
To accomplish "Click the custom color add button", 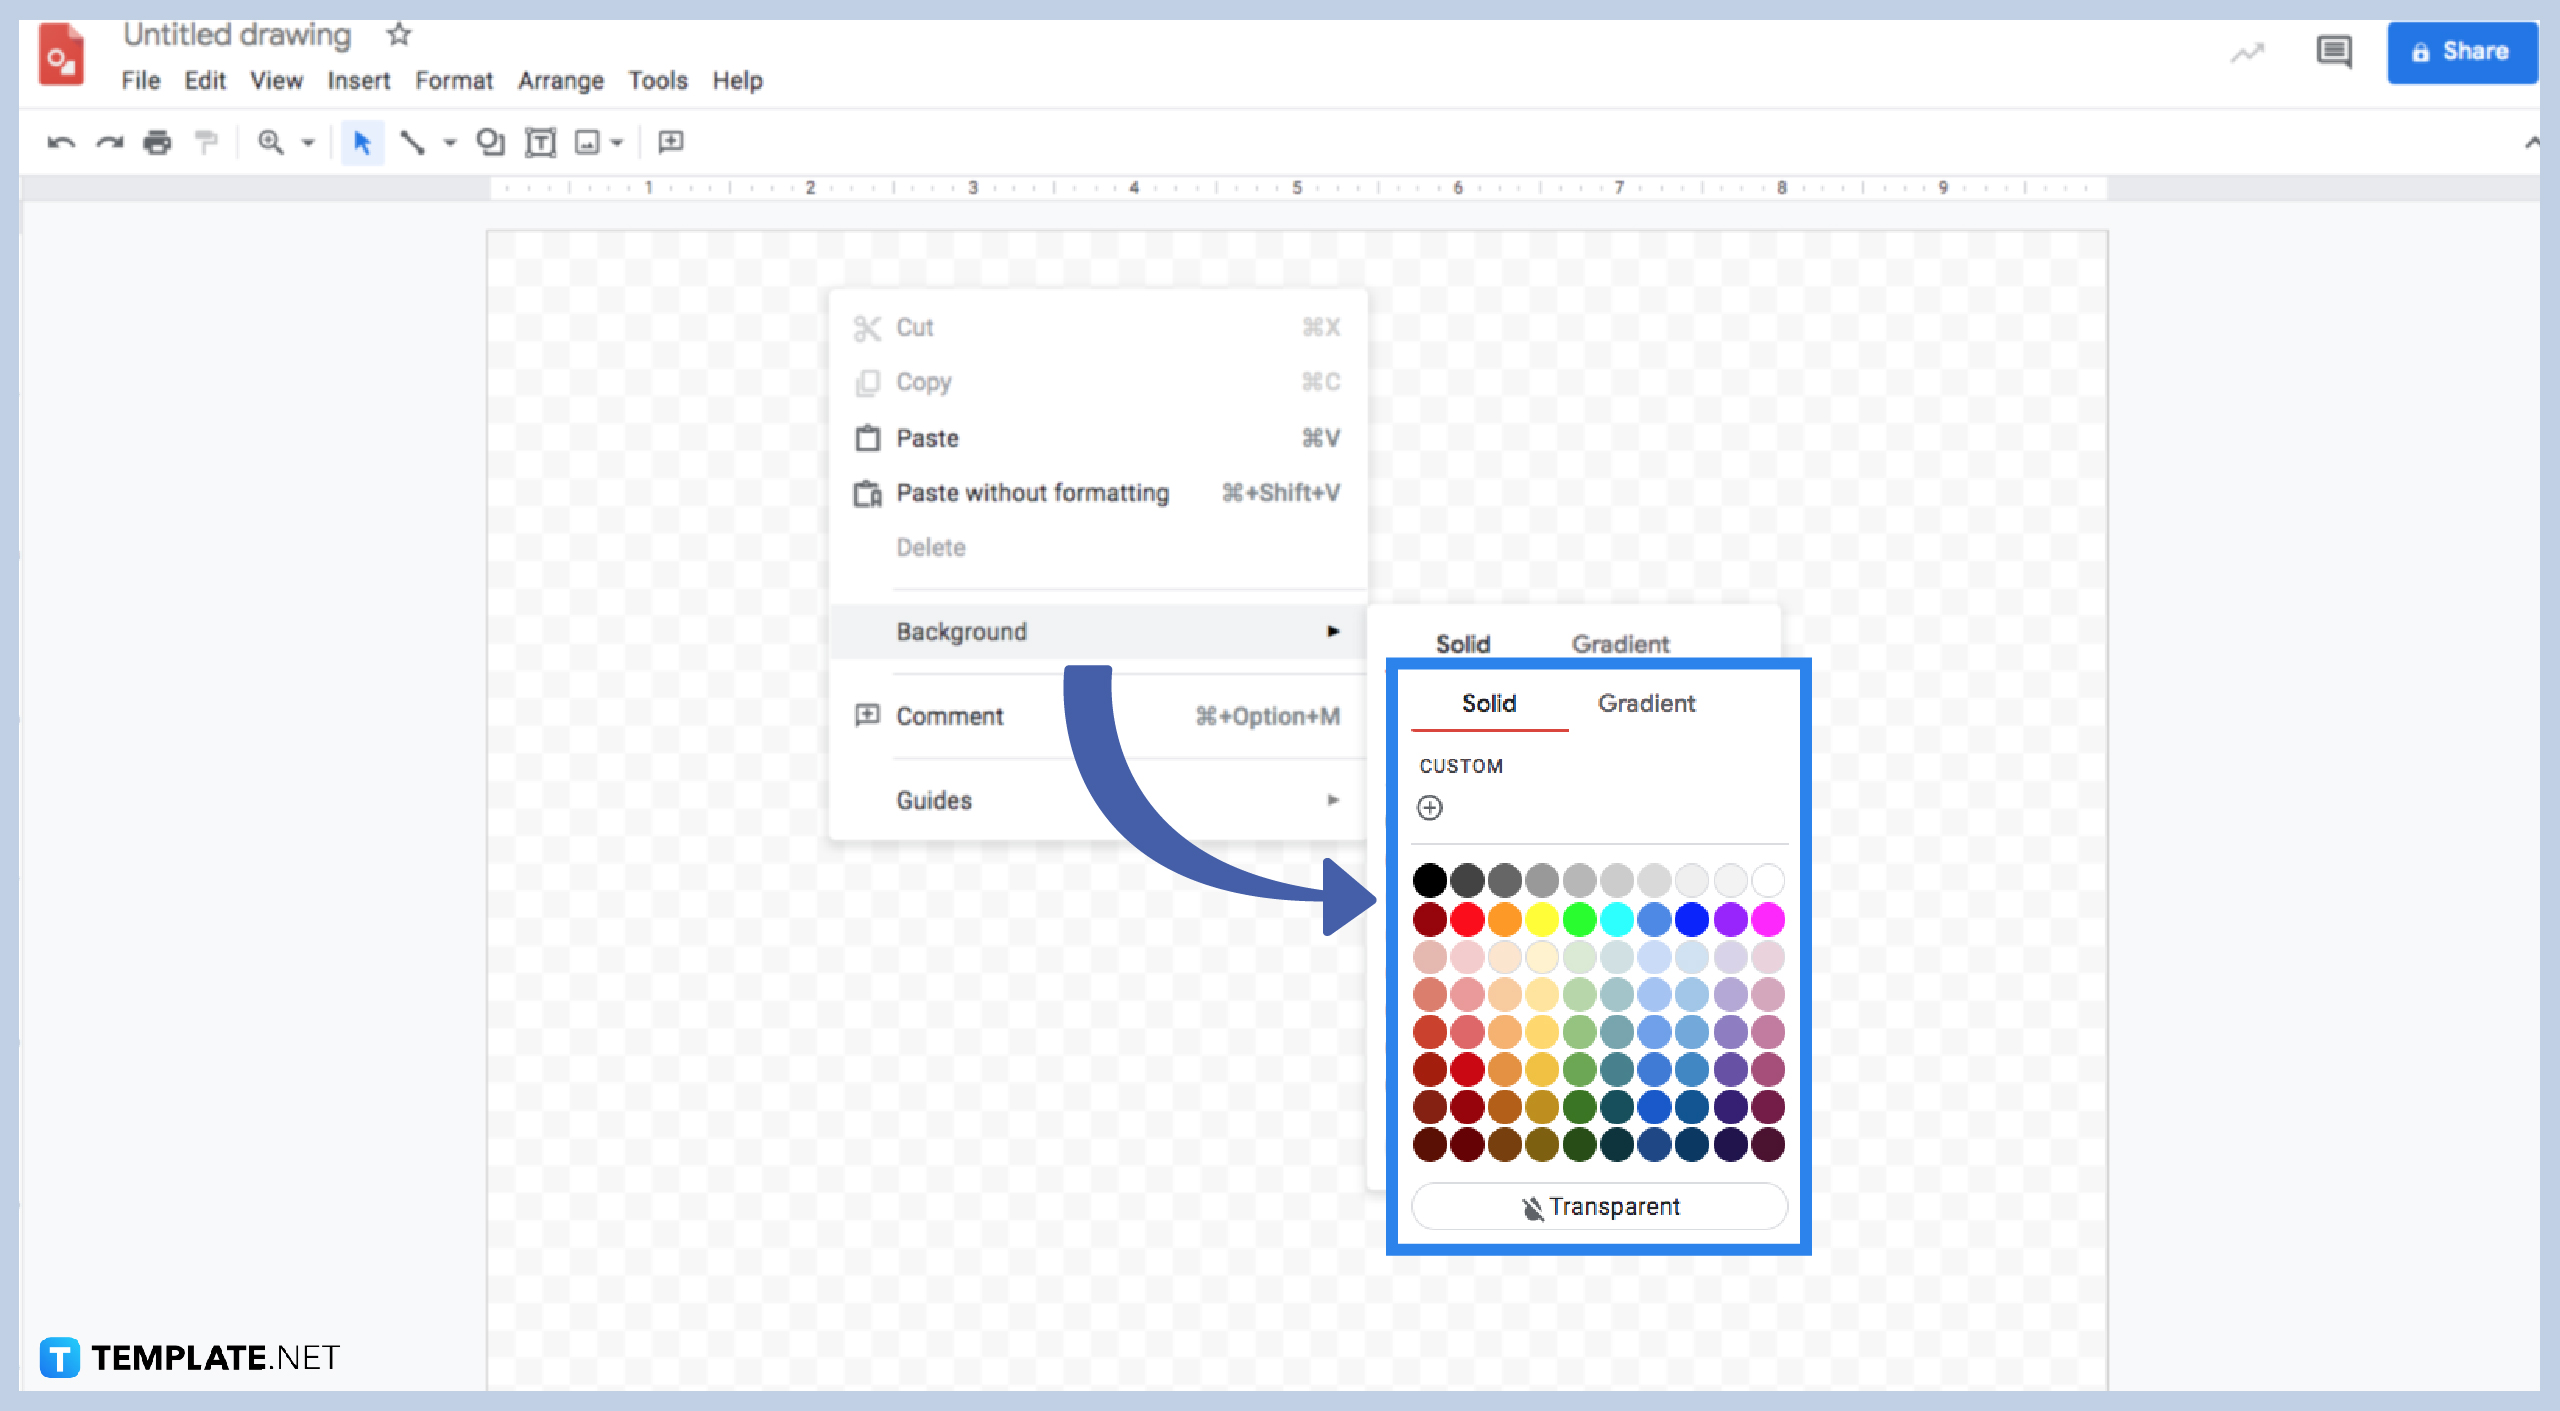I will coord(1435,808).
